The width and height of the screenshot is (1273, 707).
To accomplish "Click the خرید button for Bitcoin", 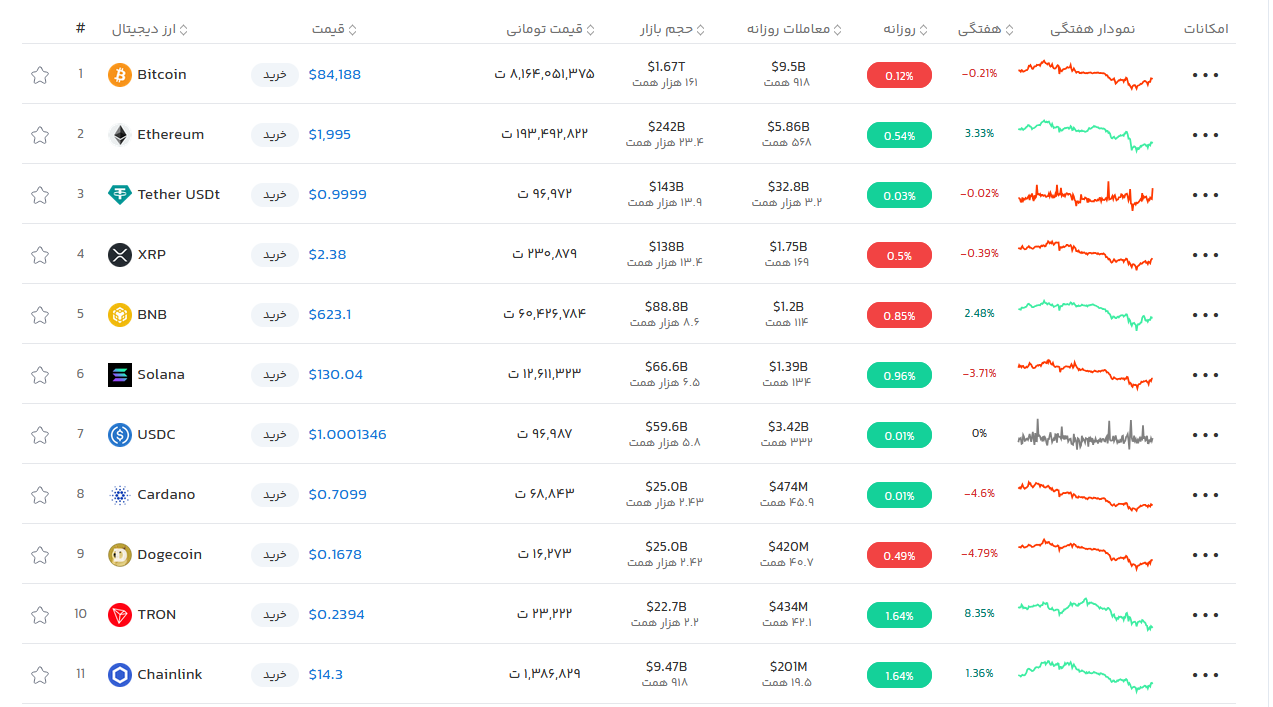I will pyautogui.click(x=274, y=75).
